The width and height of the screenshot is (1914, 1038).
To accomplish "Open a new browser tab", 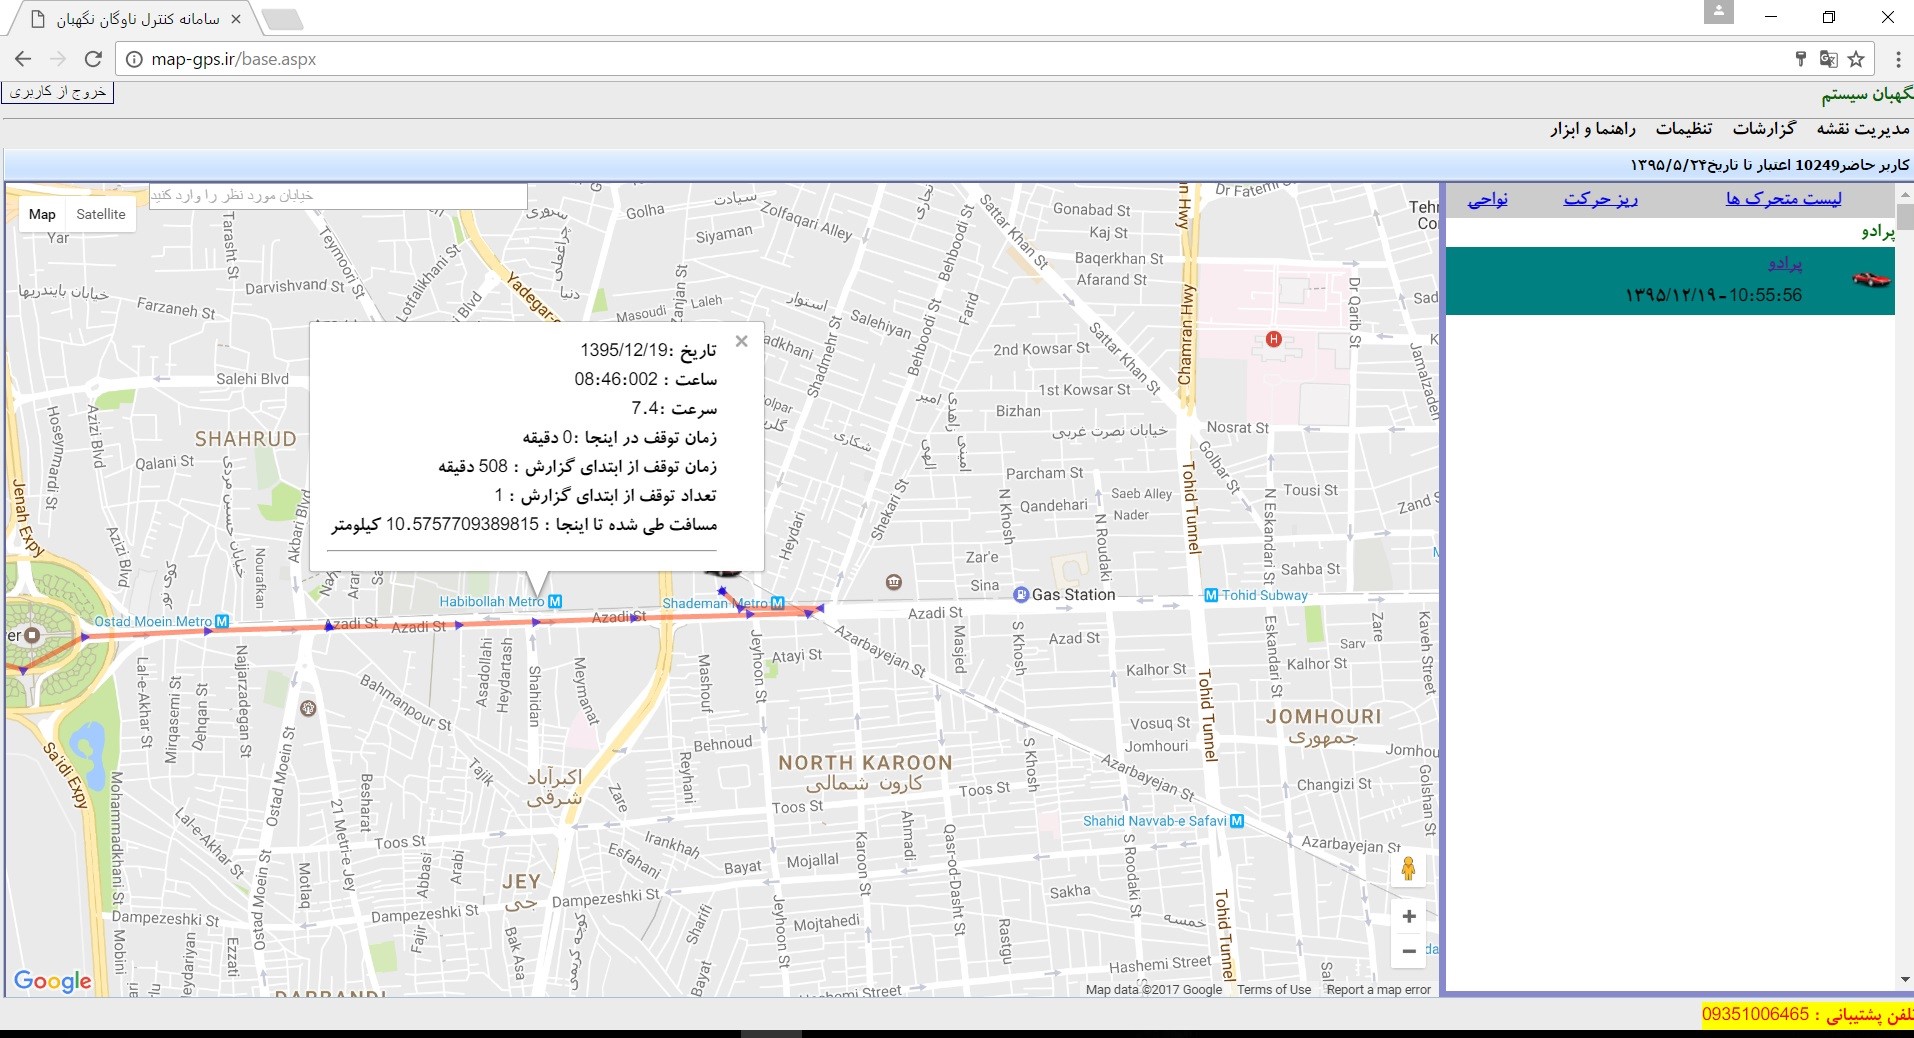I will pos(281,18).
